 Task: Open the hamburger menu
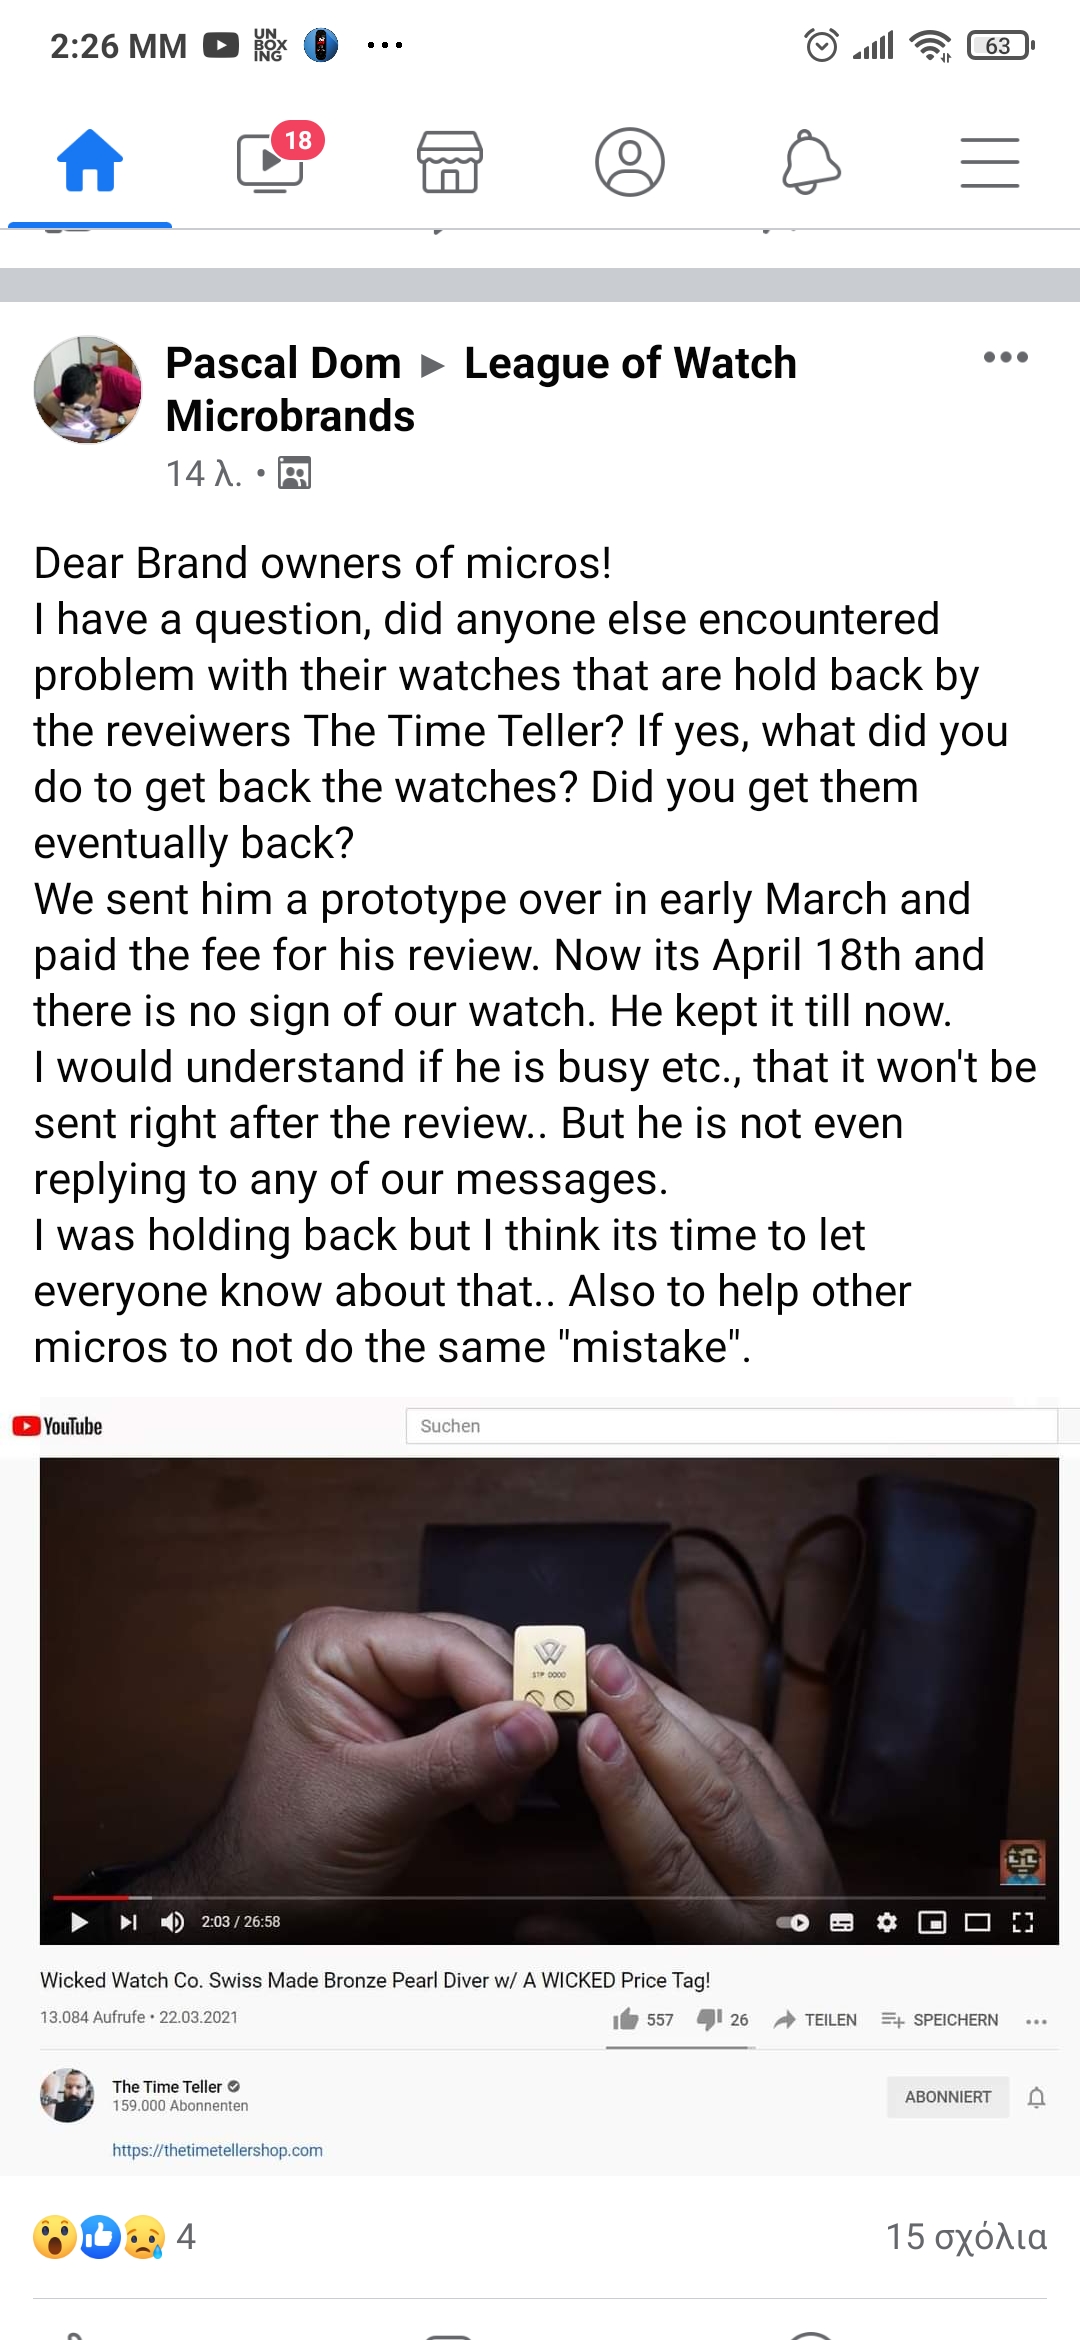990,162
